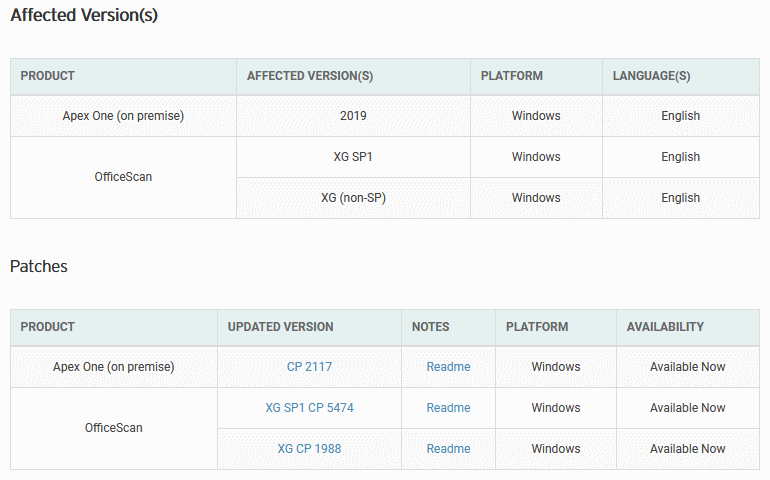The image size is (770, 480).
Task: Open the CP 2117 patch link
Action: (309, 367)
